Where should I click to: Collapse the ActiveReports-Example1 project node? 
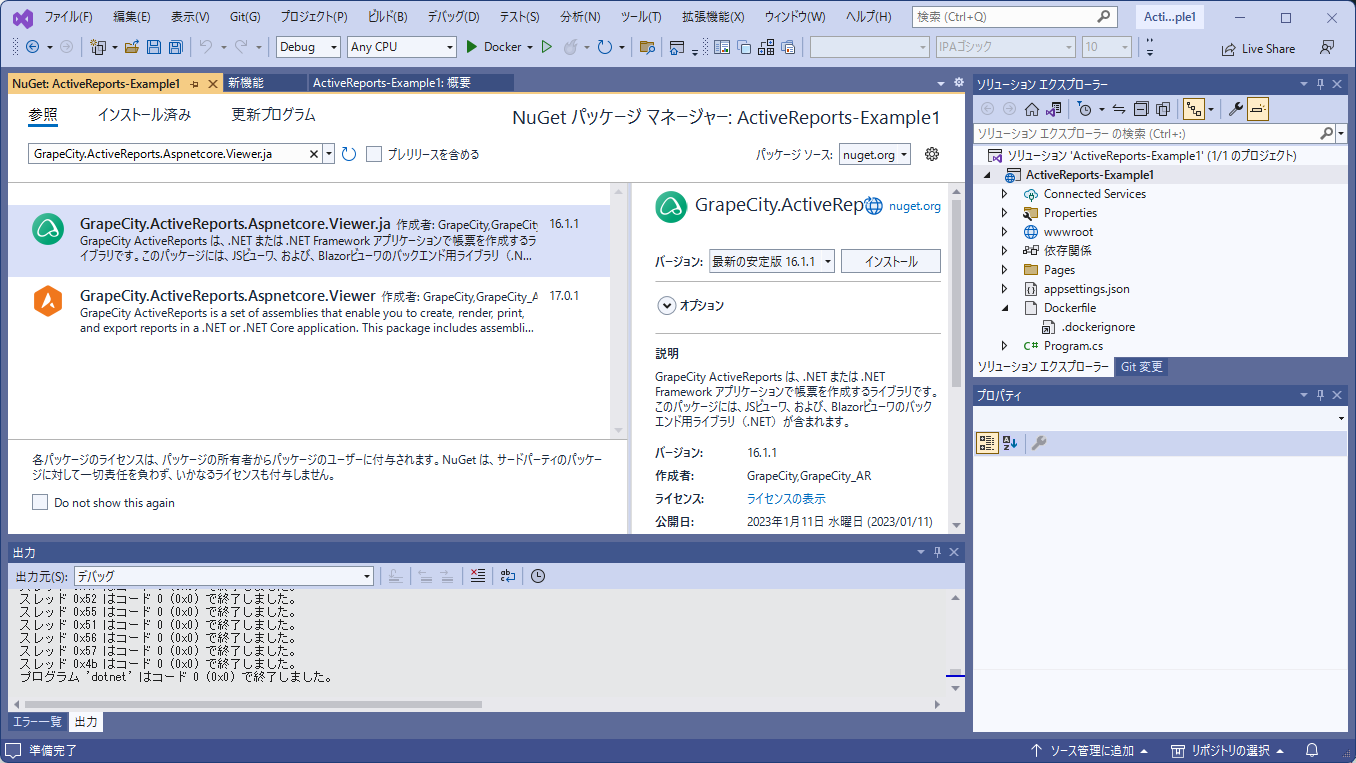click(988, 175)
